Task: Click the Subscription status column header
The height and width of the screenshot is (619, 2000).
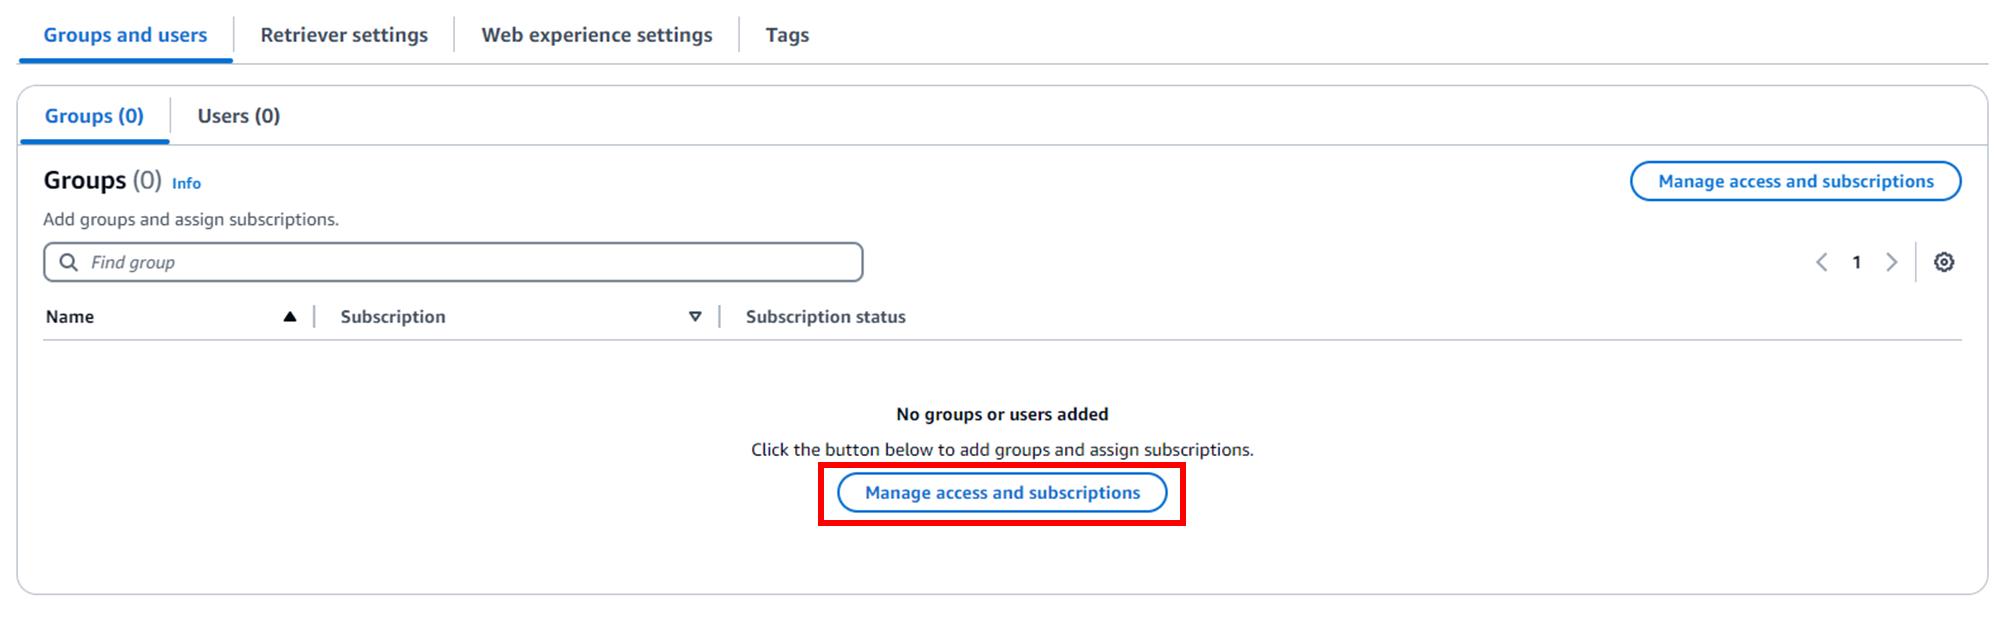Action: click(x=826, y=317)
